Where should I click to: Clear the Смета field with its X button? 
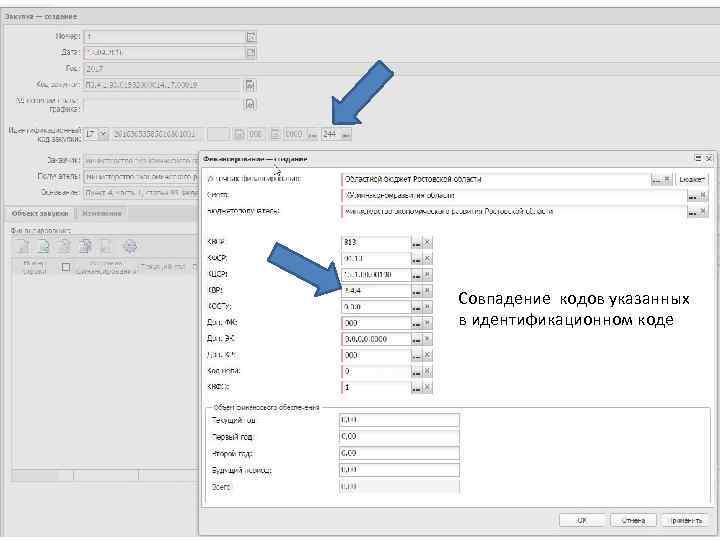click(703, 196)
